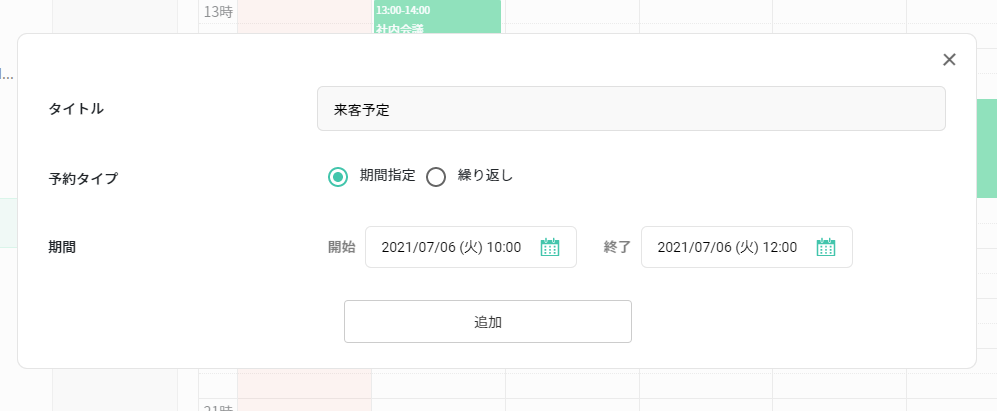Click the title field containing 来客予定
The height and width of the screenshot is (411, 997).
(x=630, y=109)
